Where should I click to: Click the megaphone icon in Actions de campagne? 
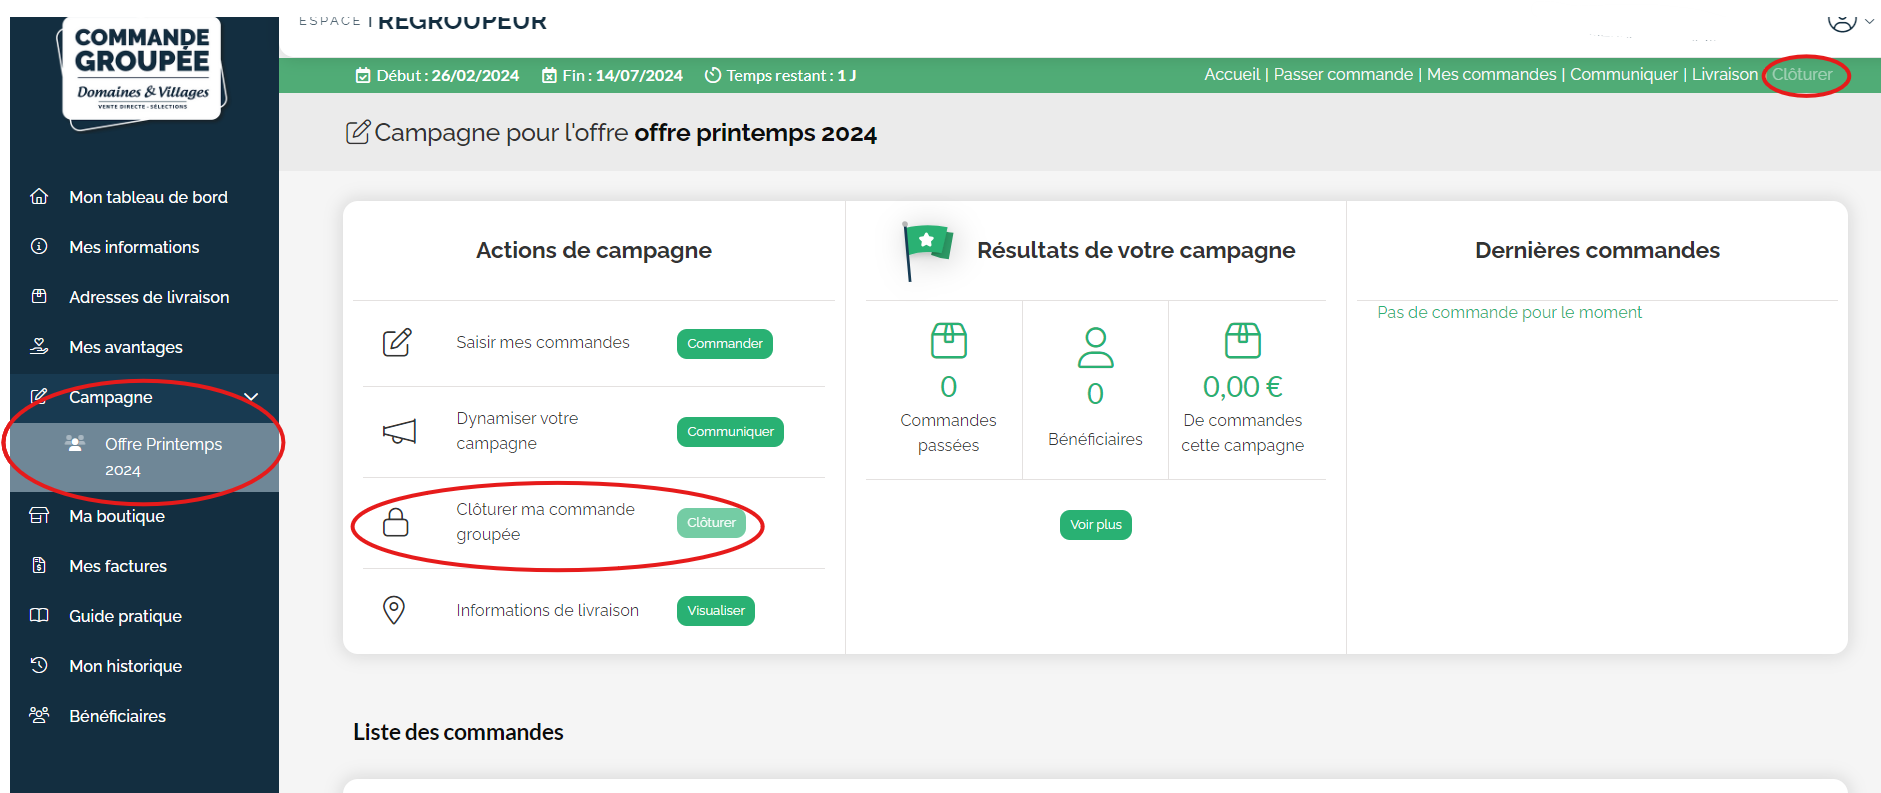coord(399,432)
